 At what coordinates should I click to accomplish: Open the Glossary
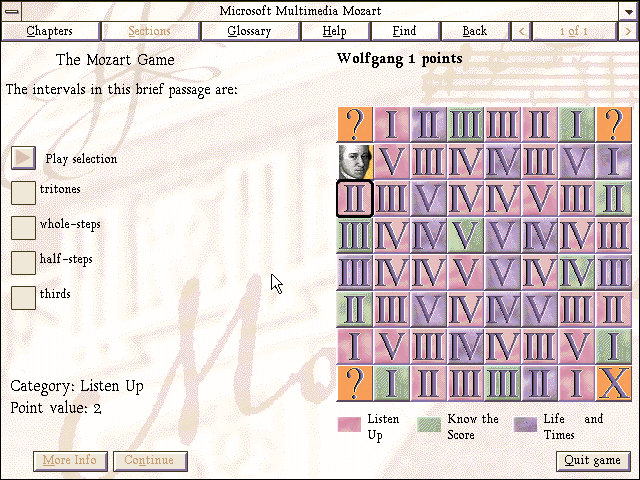click(x=250, y=31)
